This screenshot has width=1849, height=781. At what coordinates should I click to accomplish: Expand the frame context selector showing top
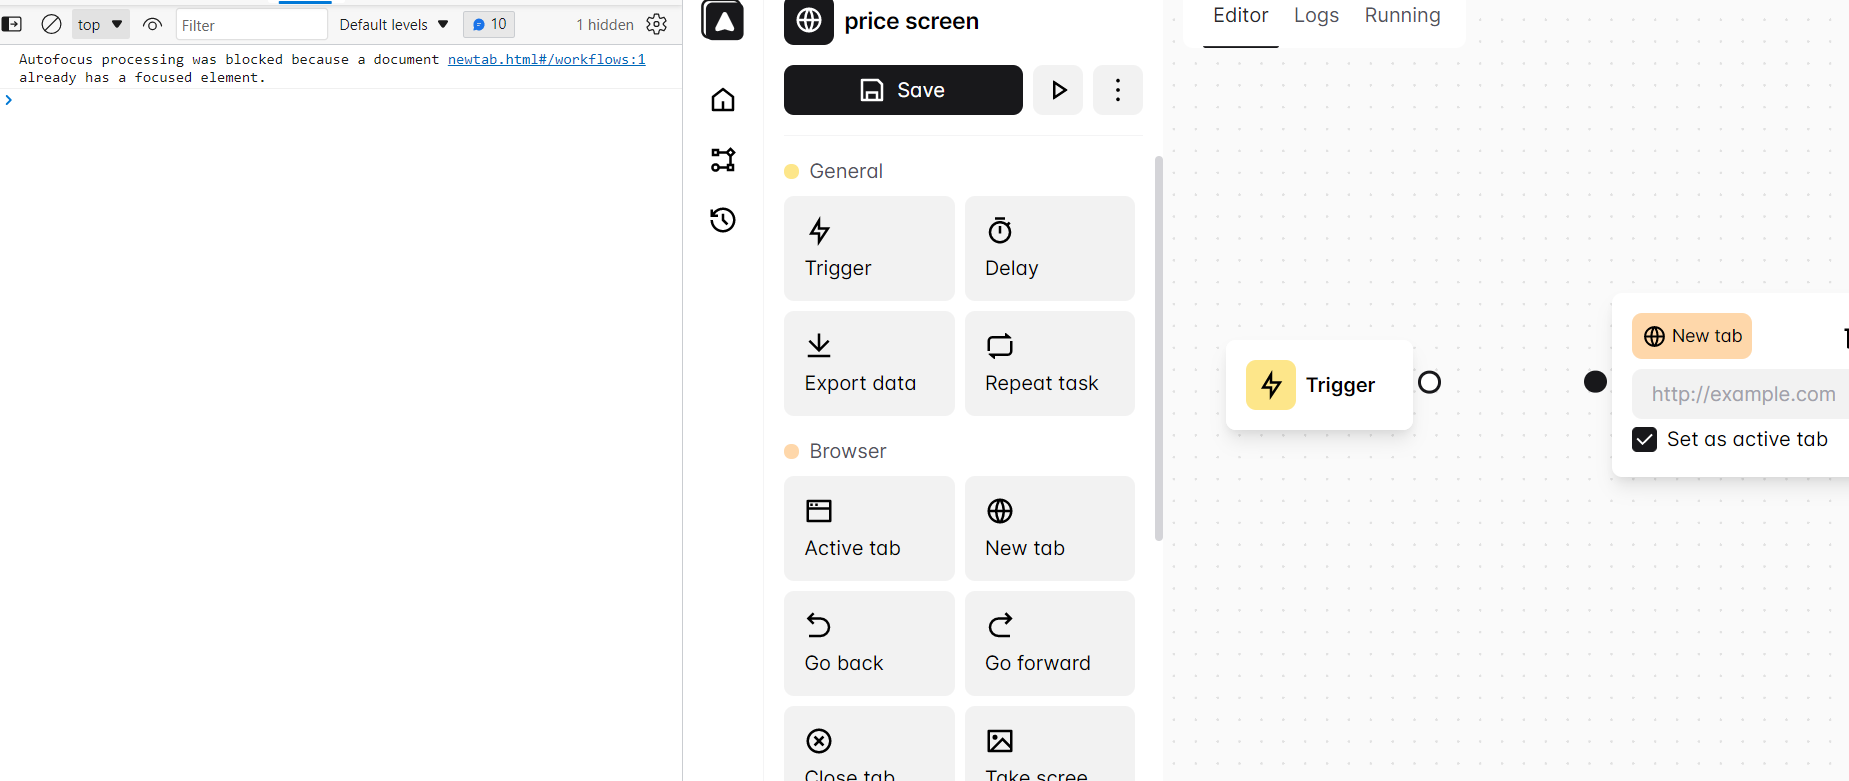(x=100, y=24)
